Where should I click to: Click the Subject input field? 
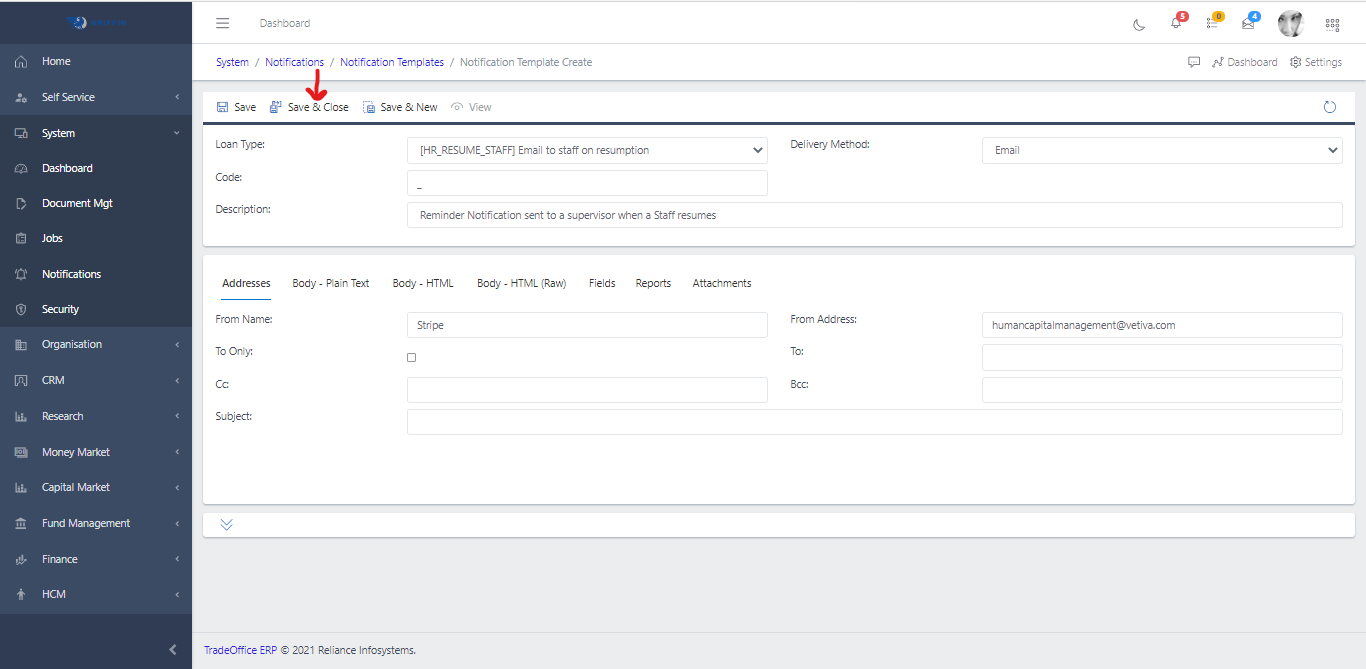(x=874, y=421)
